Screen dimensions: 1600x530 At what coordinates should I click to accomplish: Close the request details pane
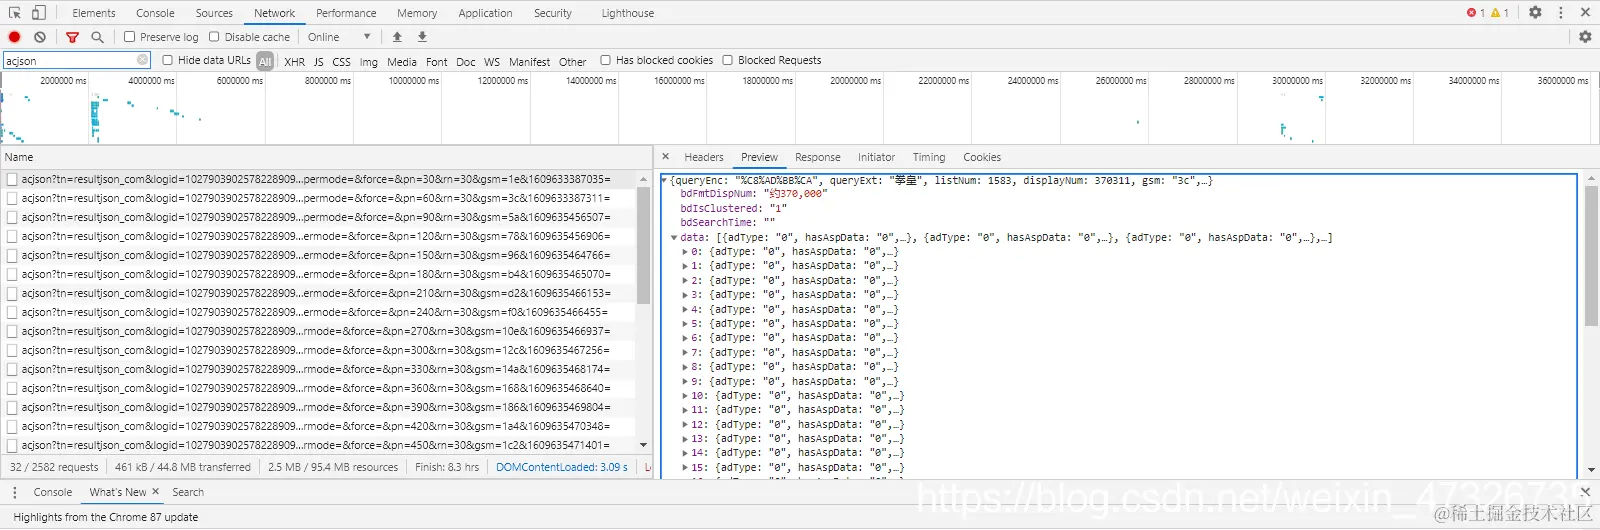coord(666,157)
